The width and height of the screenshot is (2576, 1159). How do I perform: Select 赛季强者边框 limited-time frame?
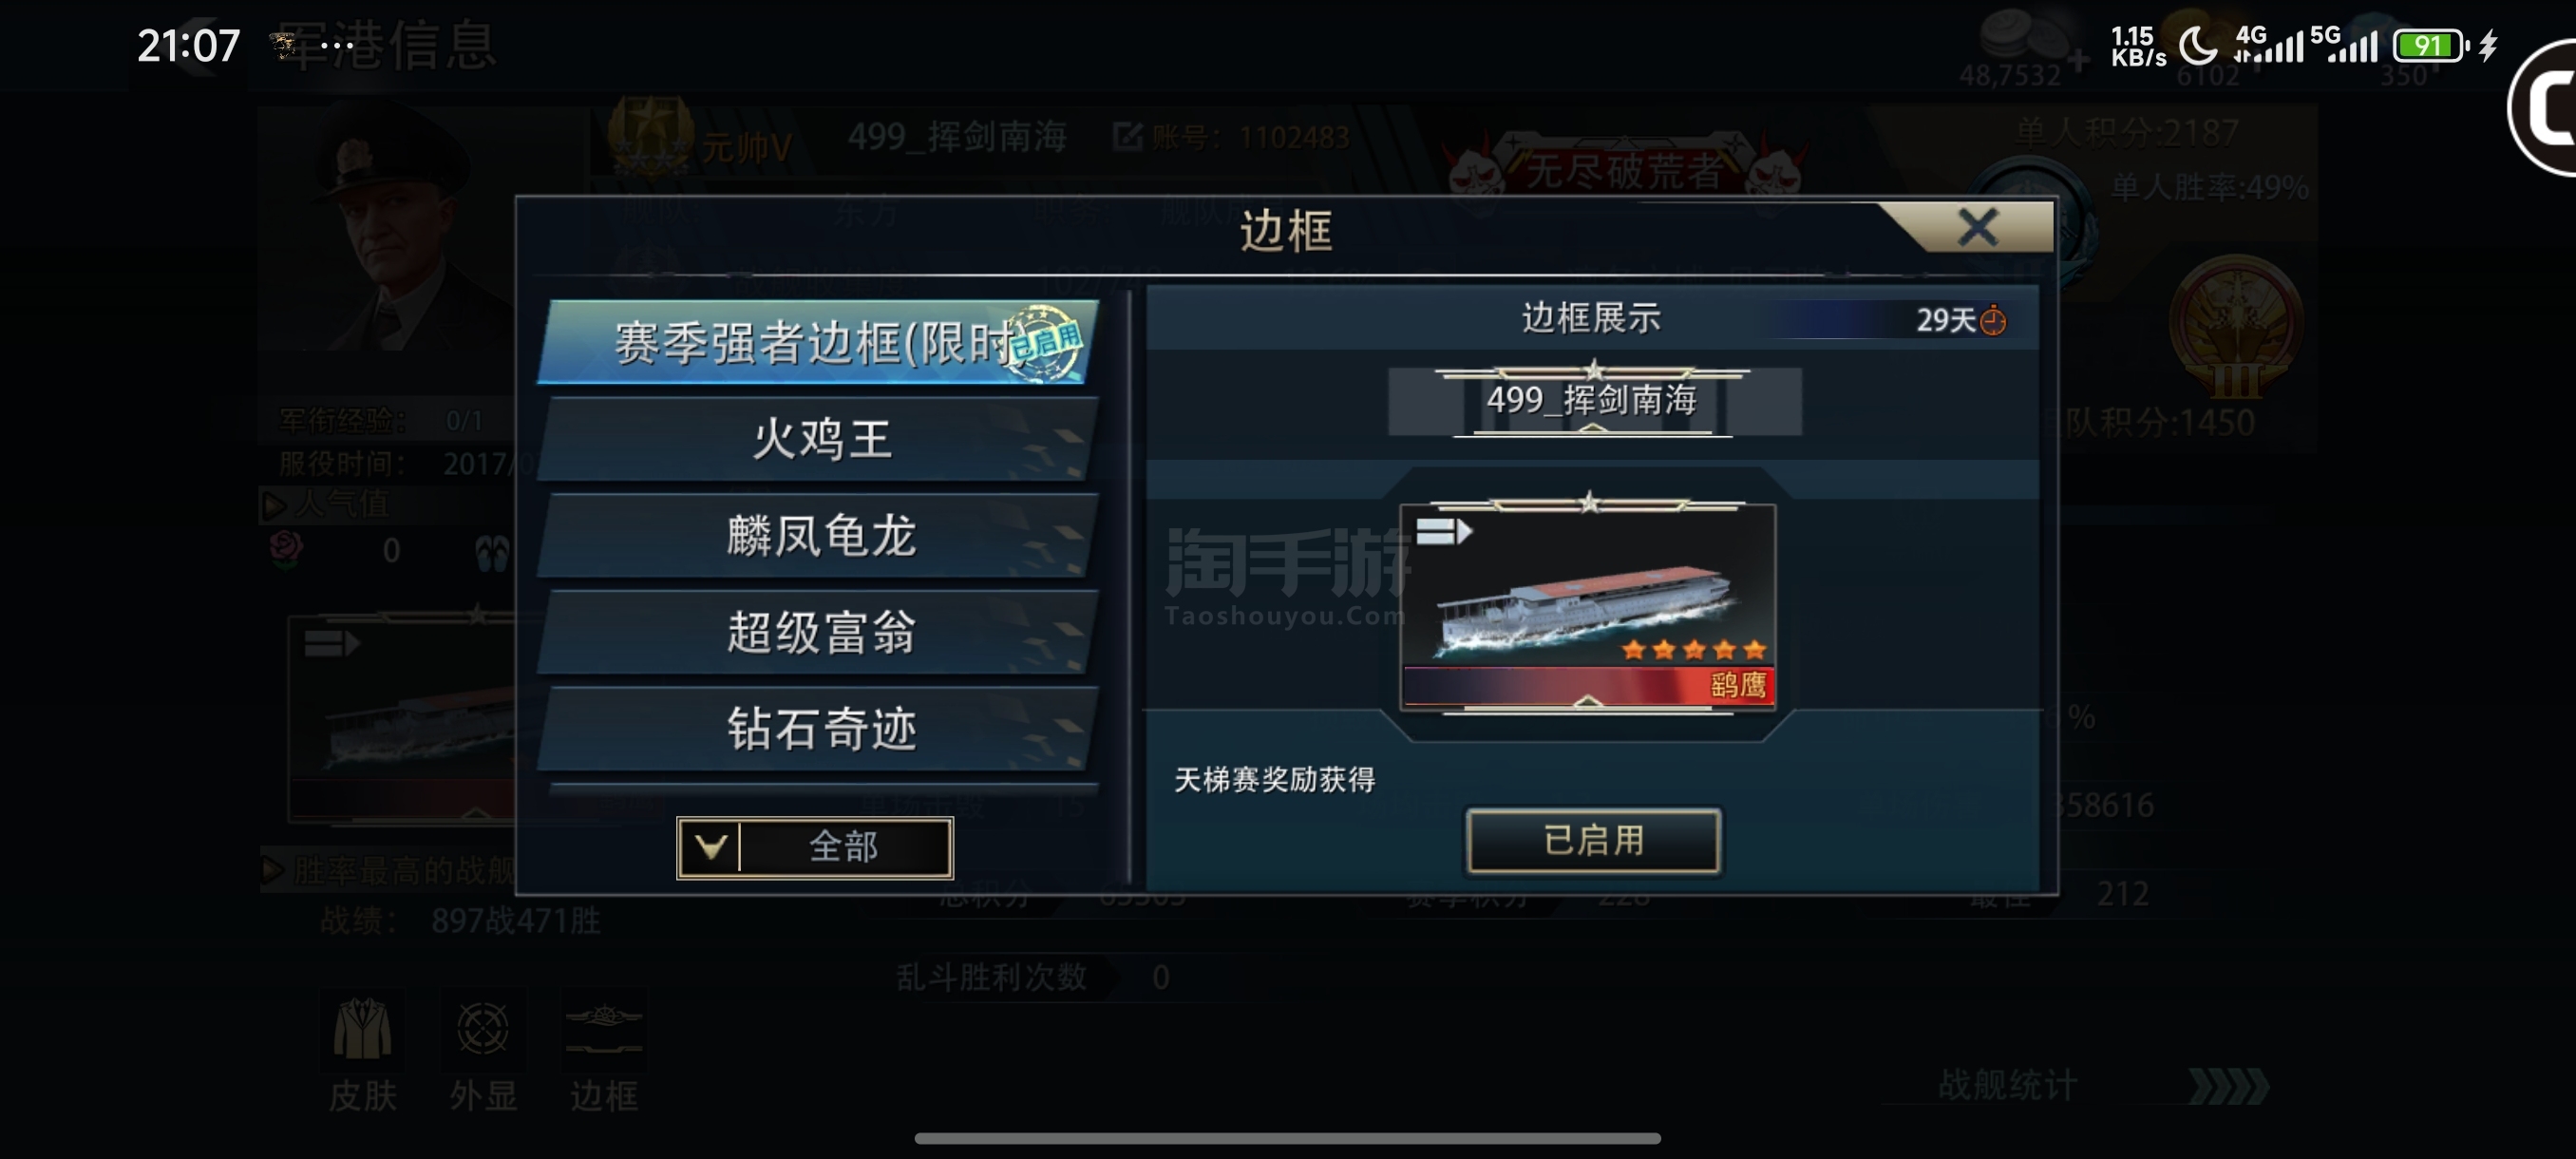pos(819,343)
